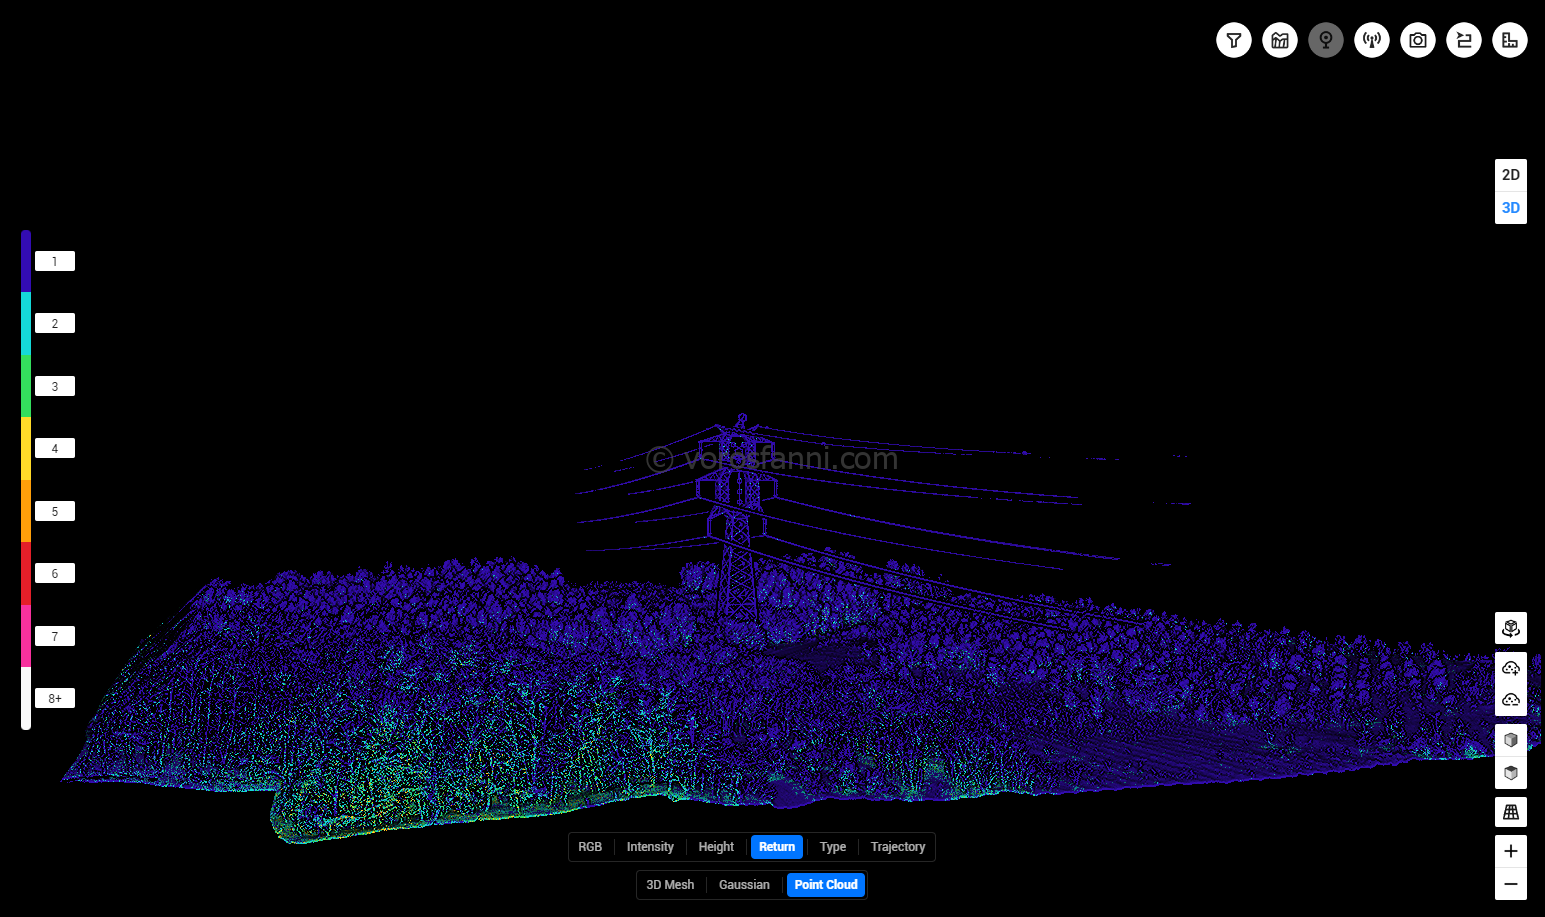Click the pink legend color segment
The image size is (1545, 917).
(26, 636)
